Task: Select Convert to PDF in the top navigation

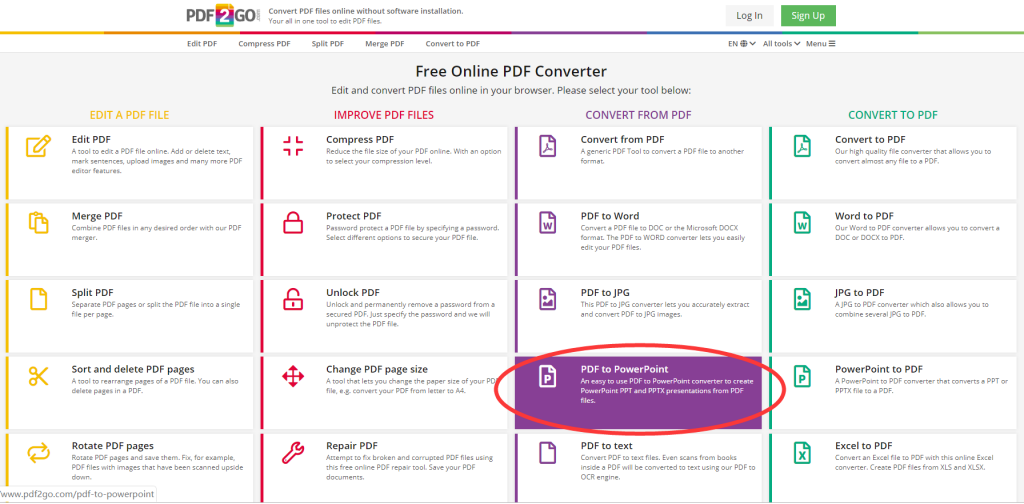Action: (453, 44)
